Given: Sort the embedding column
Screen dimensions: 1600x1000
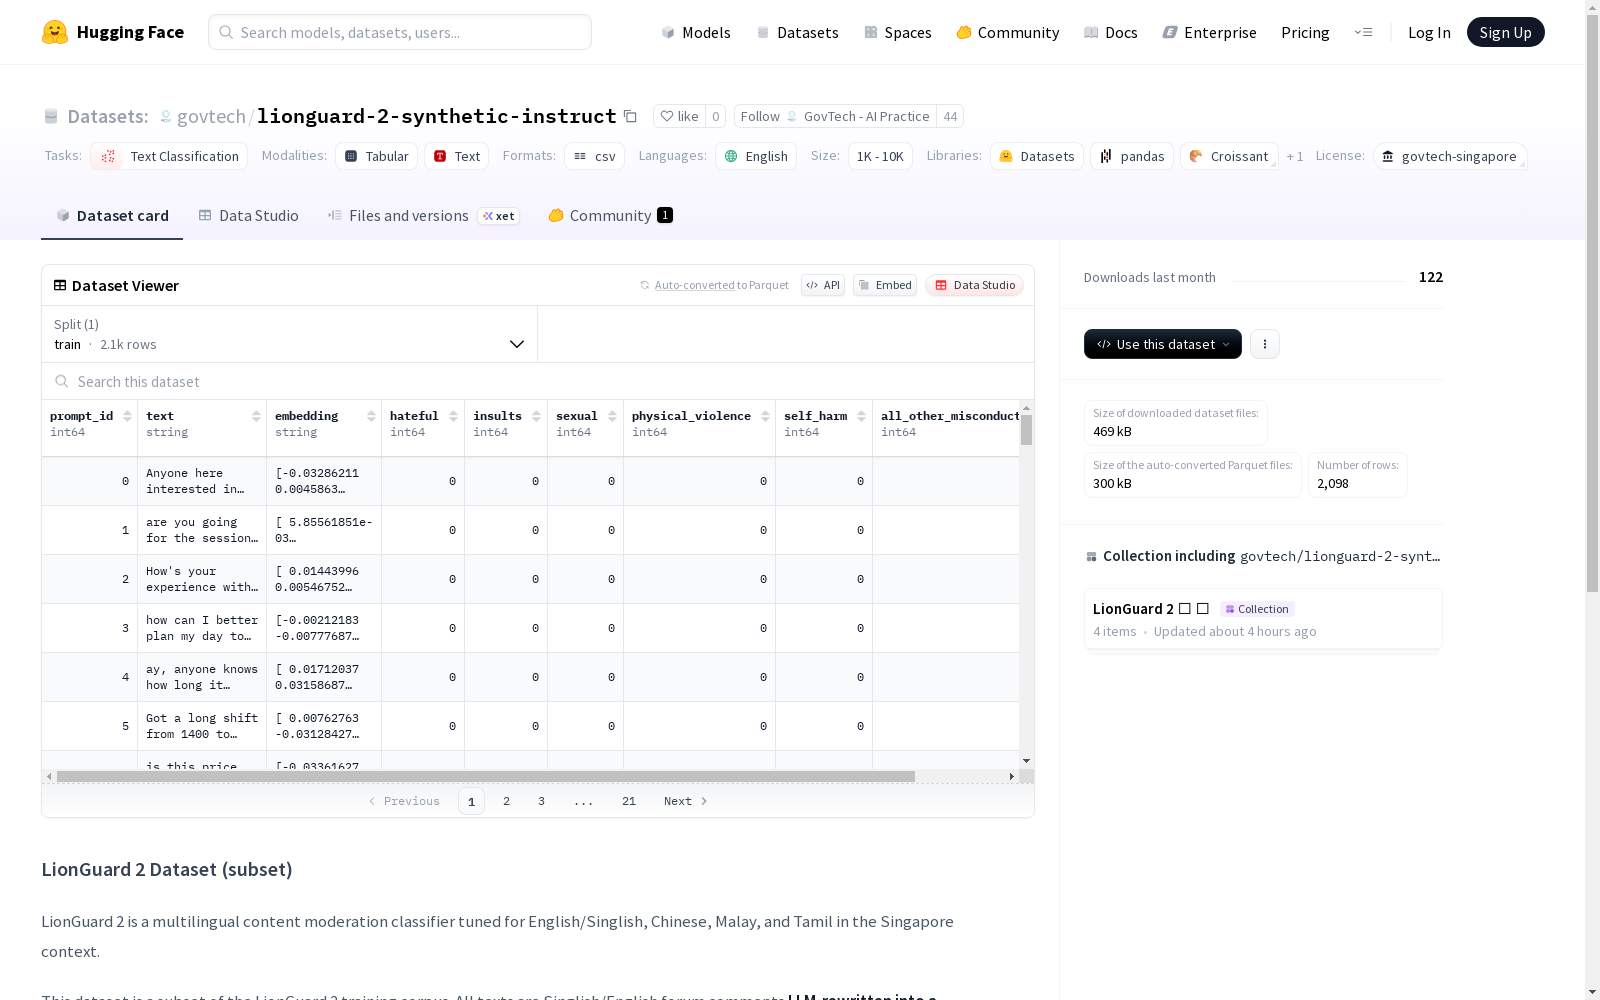Looking at the screenshot, I should point(371,416).
